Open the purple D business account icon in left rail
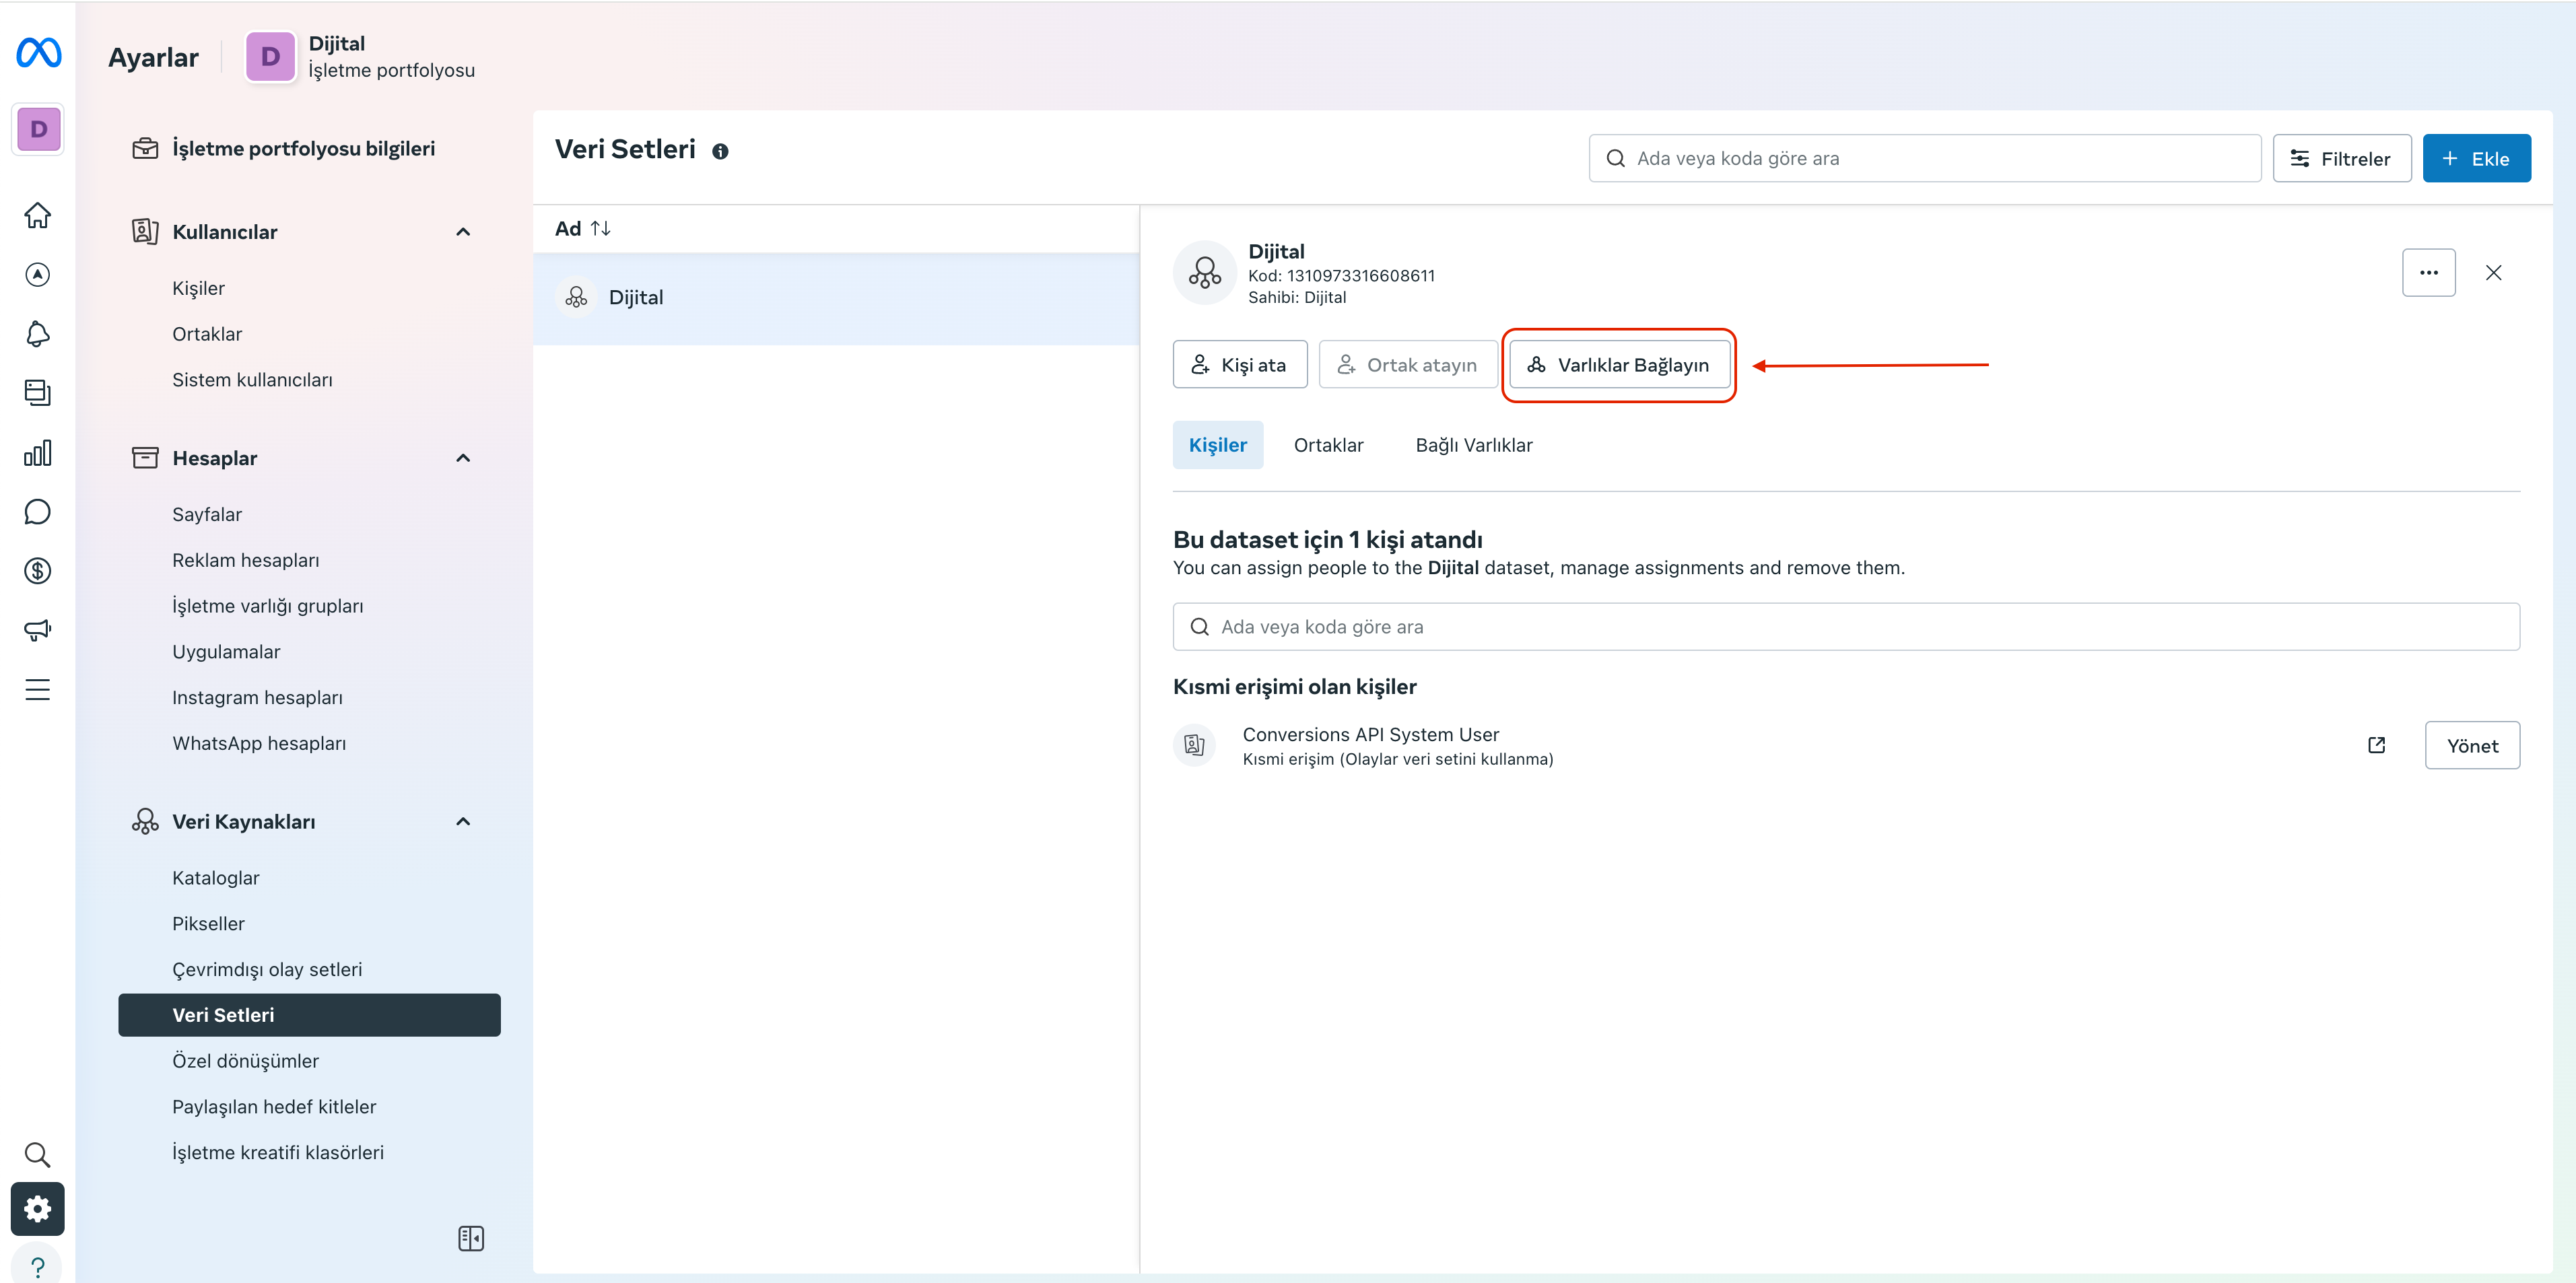 coord(38,129)
